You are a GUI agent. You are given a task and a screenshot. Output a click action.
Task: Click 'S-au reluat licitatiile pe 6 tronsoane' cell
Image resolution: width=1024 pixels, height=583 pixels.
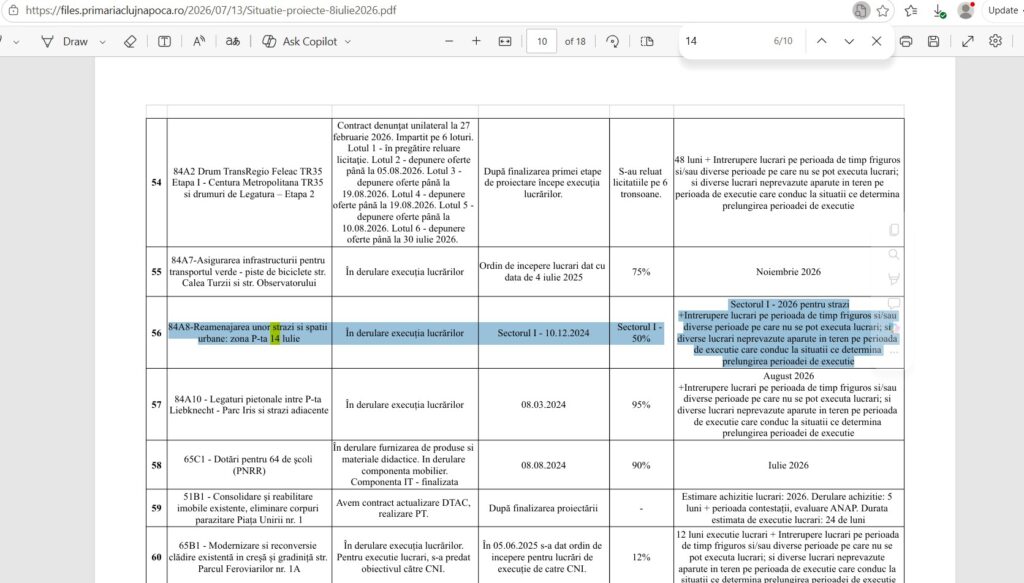click(641, 183)
